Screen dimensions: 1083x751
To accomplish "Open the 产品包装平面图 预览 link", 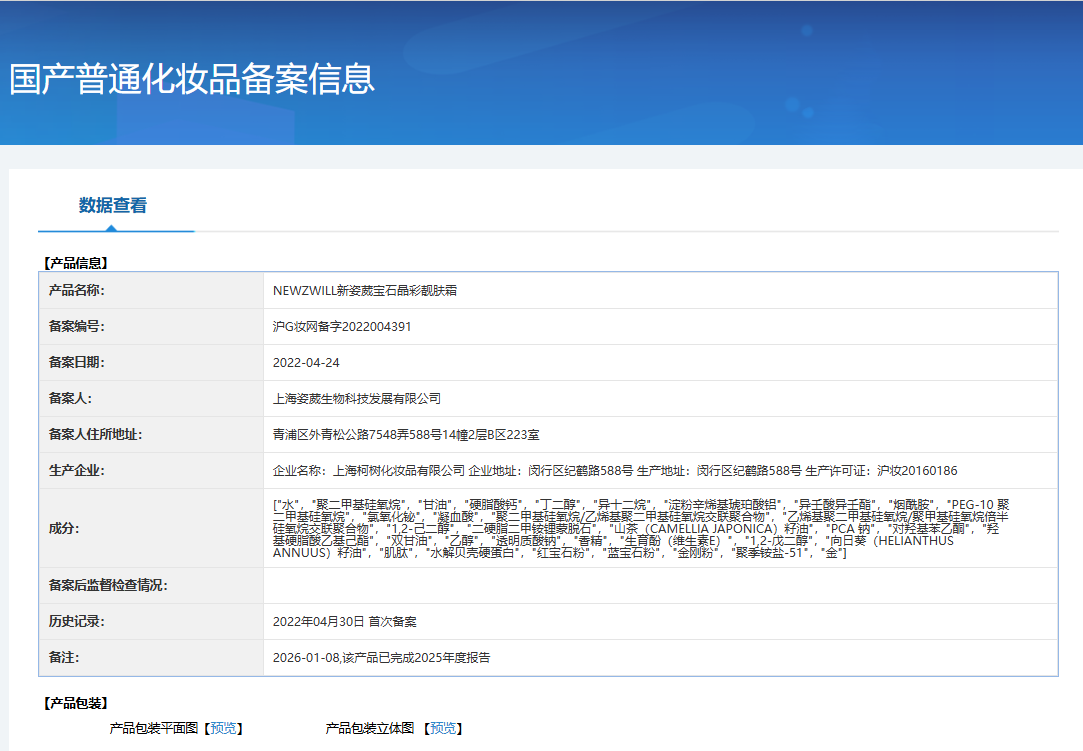I will (x=224, y=729).
